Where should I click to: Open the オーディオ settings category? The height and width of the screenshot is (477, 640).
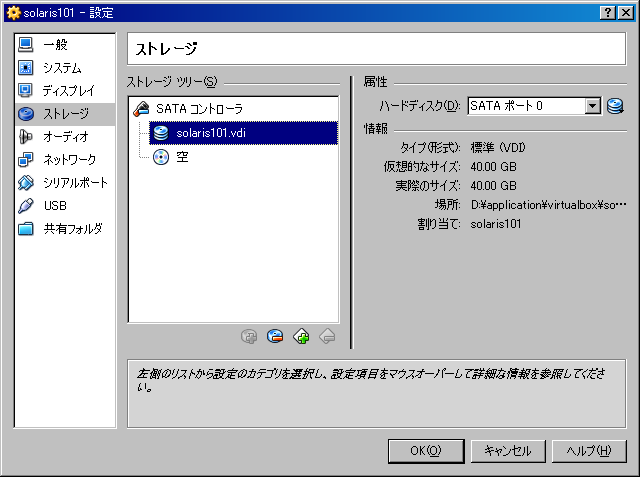[65, 137]
